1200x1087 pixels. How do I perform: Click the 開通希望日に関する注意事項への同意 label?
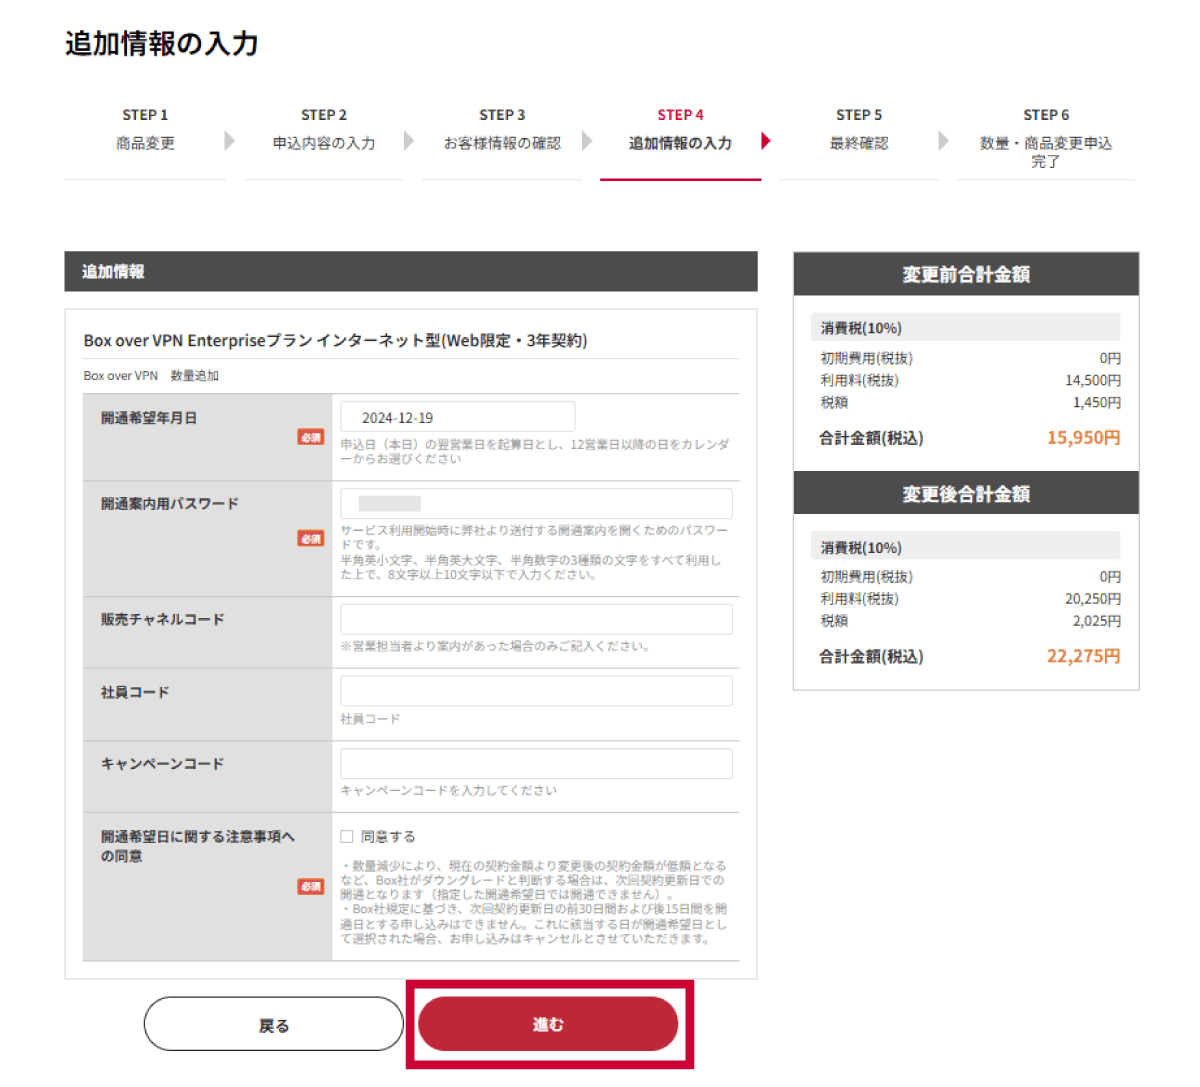click(197, 846)
